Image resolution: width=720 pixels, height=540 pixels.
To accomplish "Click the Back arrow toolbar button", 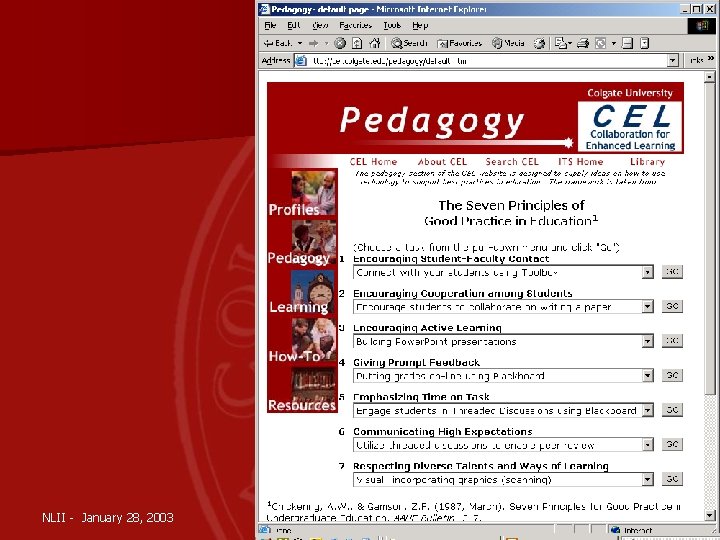I will coord(277,43).
